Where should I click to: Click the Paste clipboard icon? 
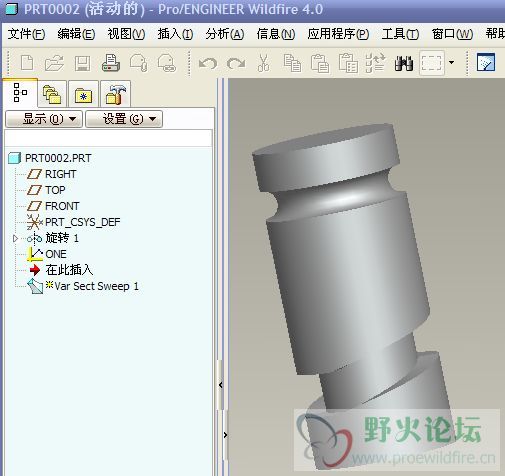point(320,63)
